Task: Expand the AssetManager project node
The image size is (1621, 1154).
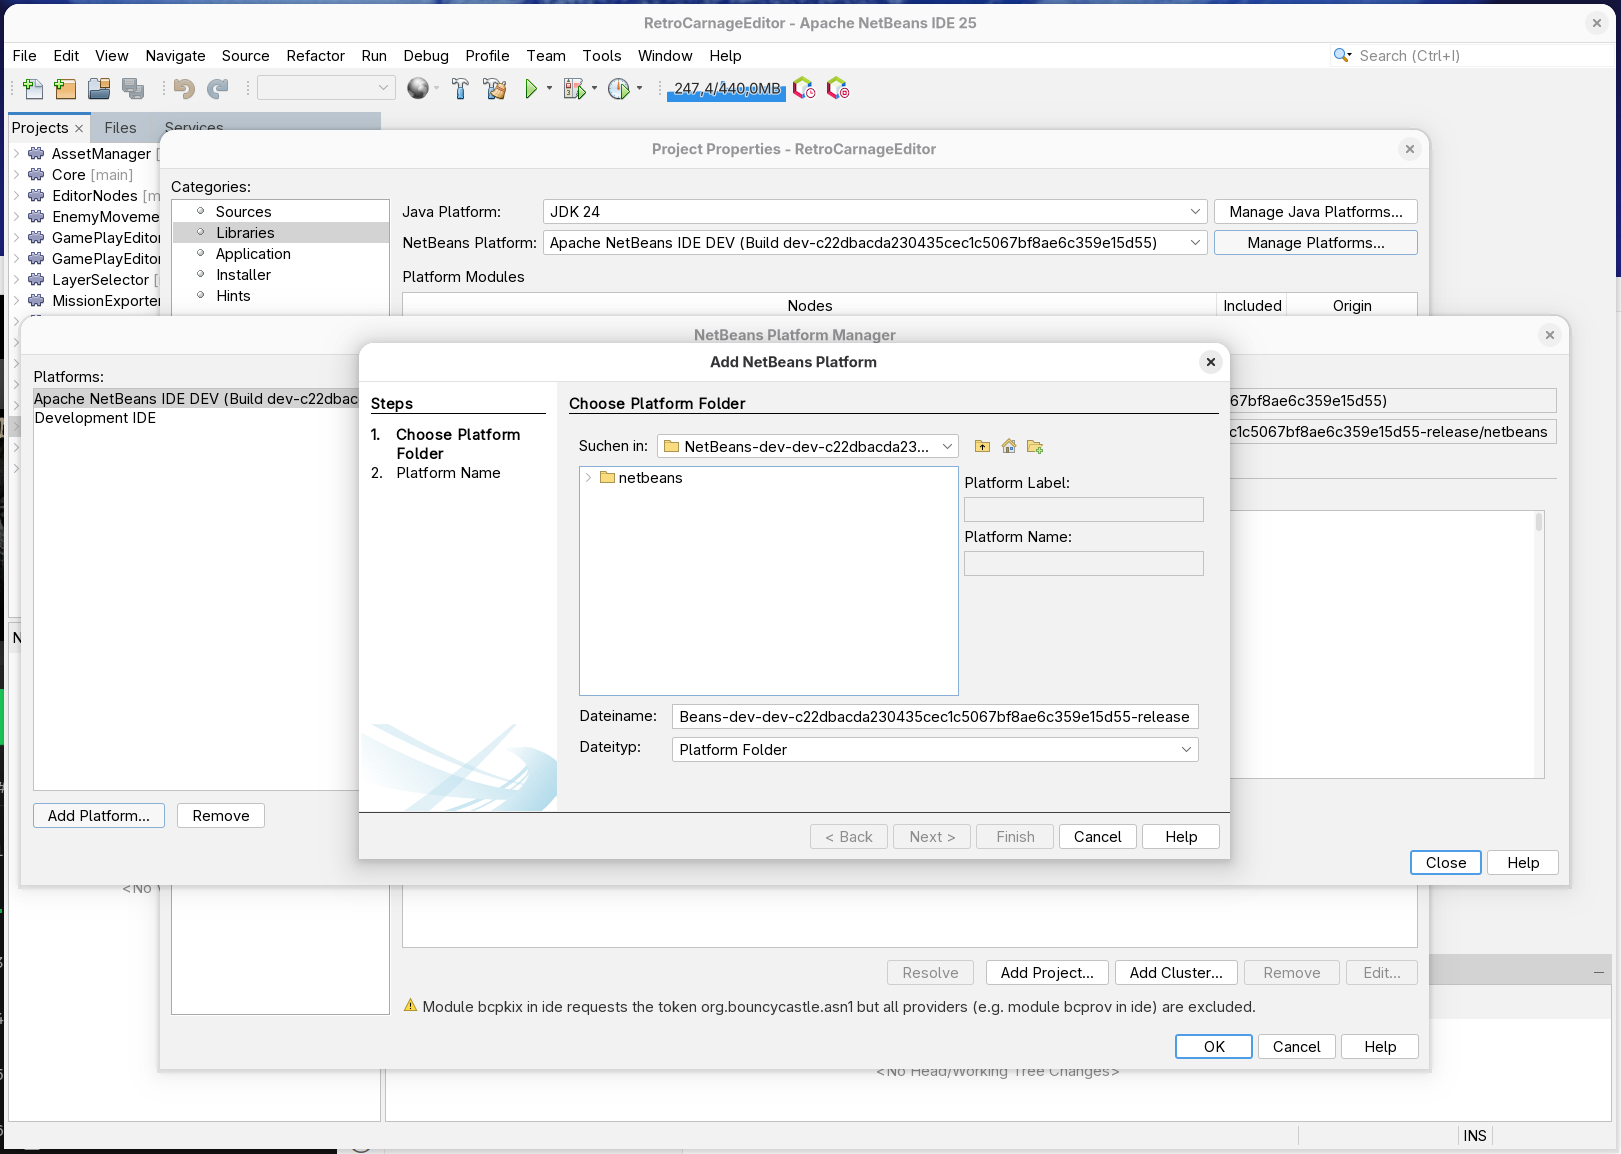Action: click(16, 153)
